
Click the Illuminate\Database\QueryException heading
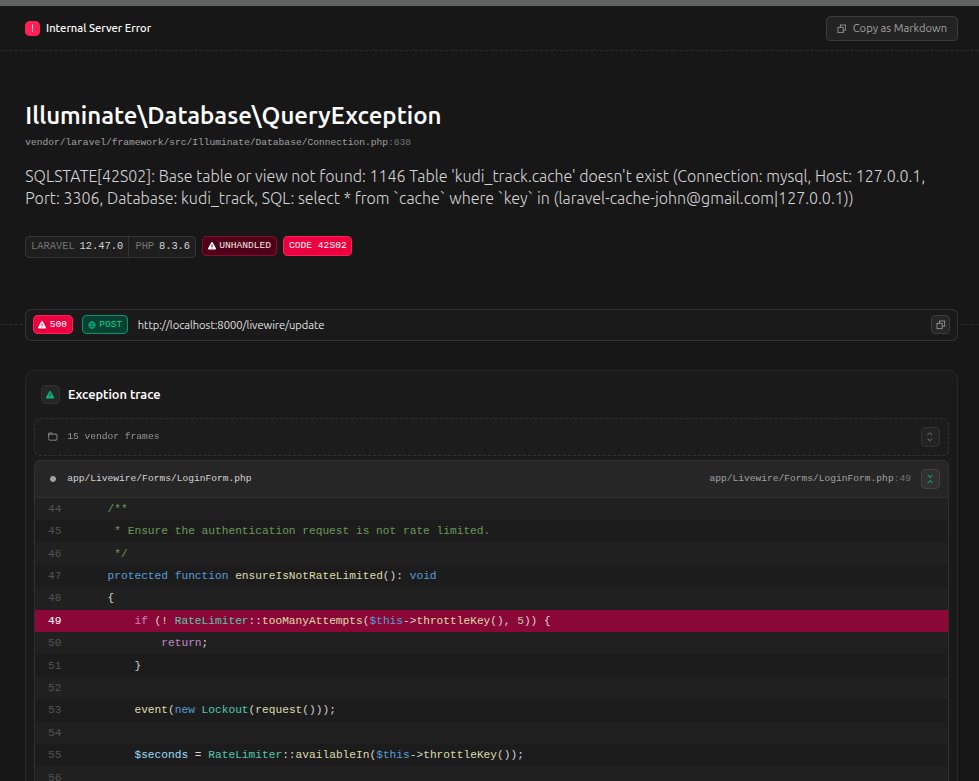(x=233, y=115)
